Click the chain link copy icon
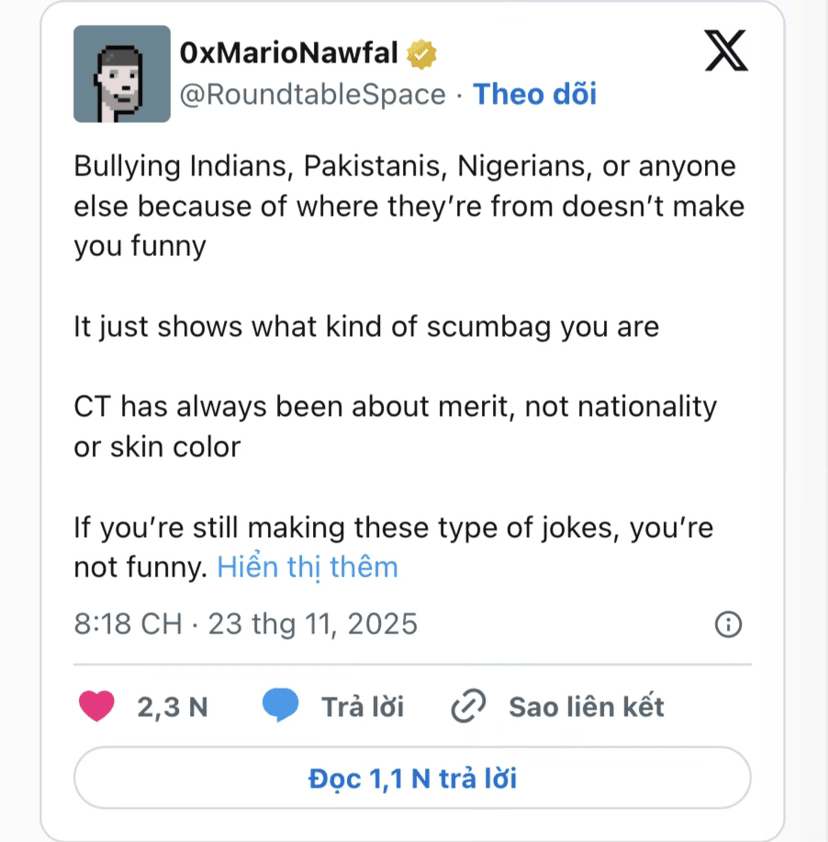 (468, 707)
